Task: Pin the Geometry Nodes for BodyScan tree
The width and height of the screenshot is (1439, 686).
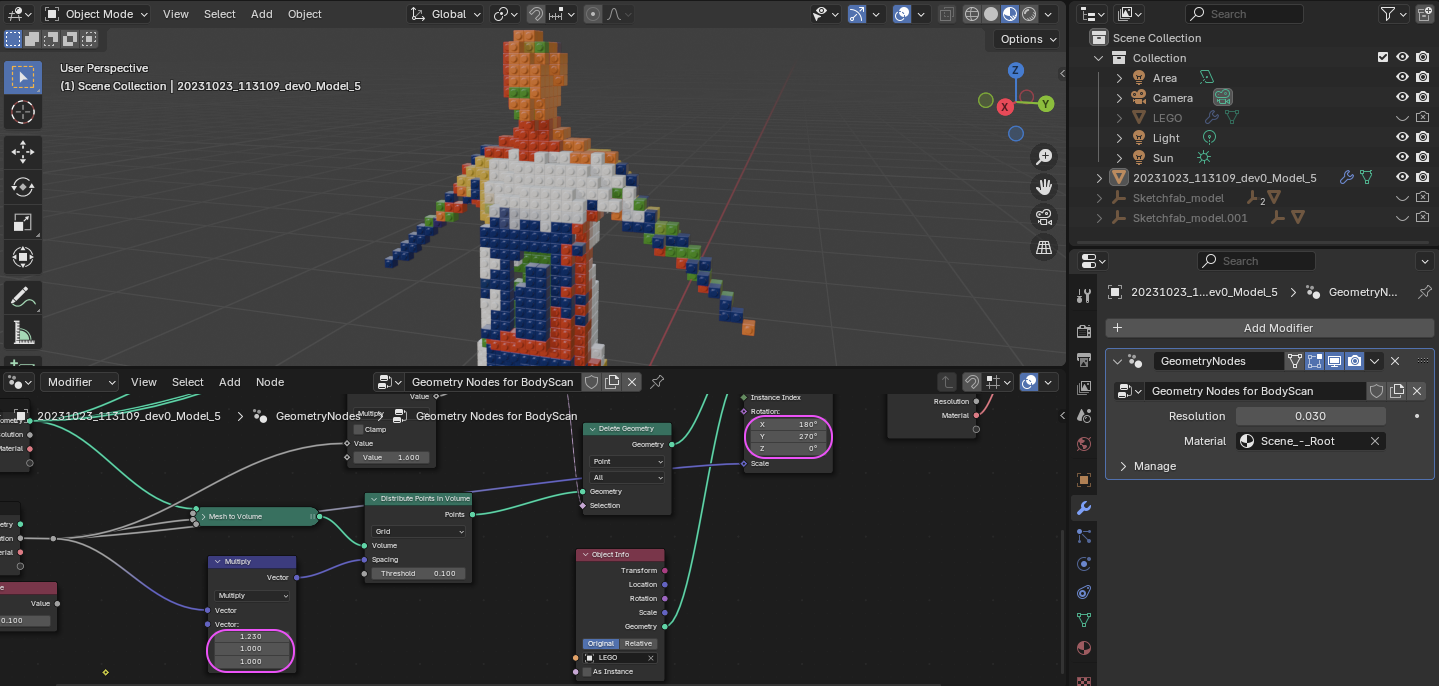Action: coord(657,382)
